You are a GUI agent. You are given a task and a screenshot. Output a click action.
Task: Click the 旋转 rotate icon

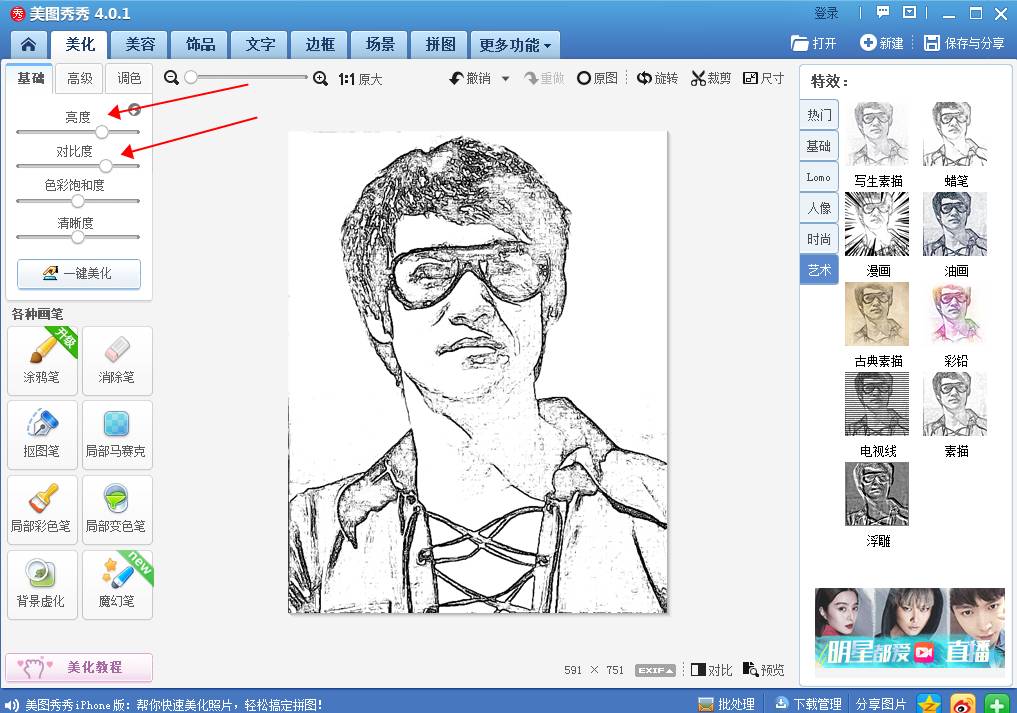coord(645,78)
